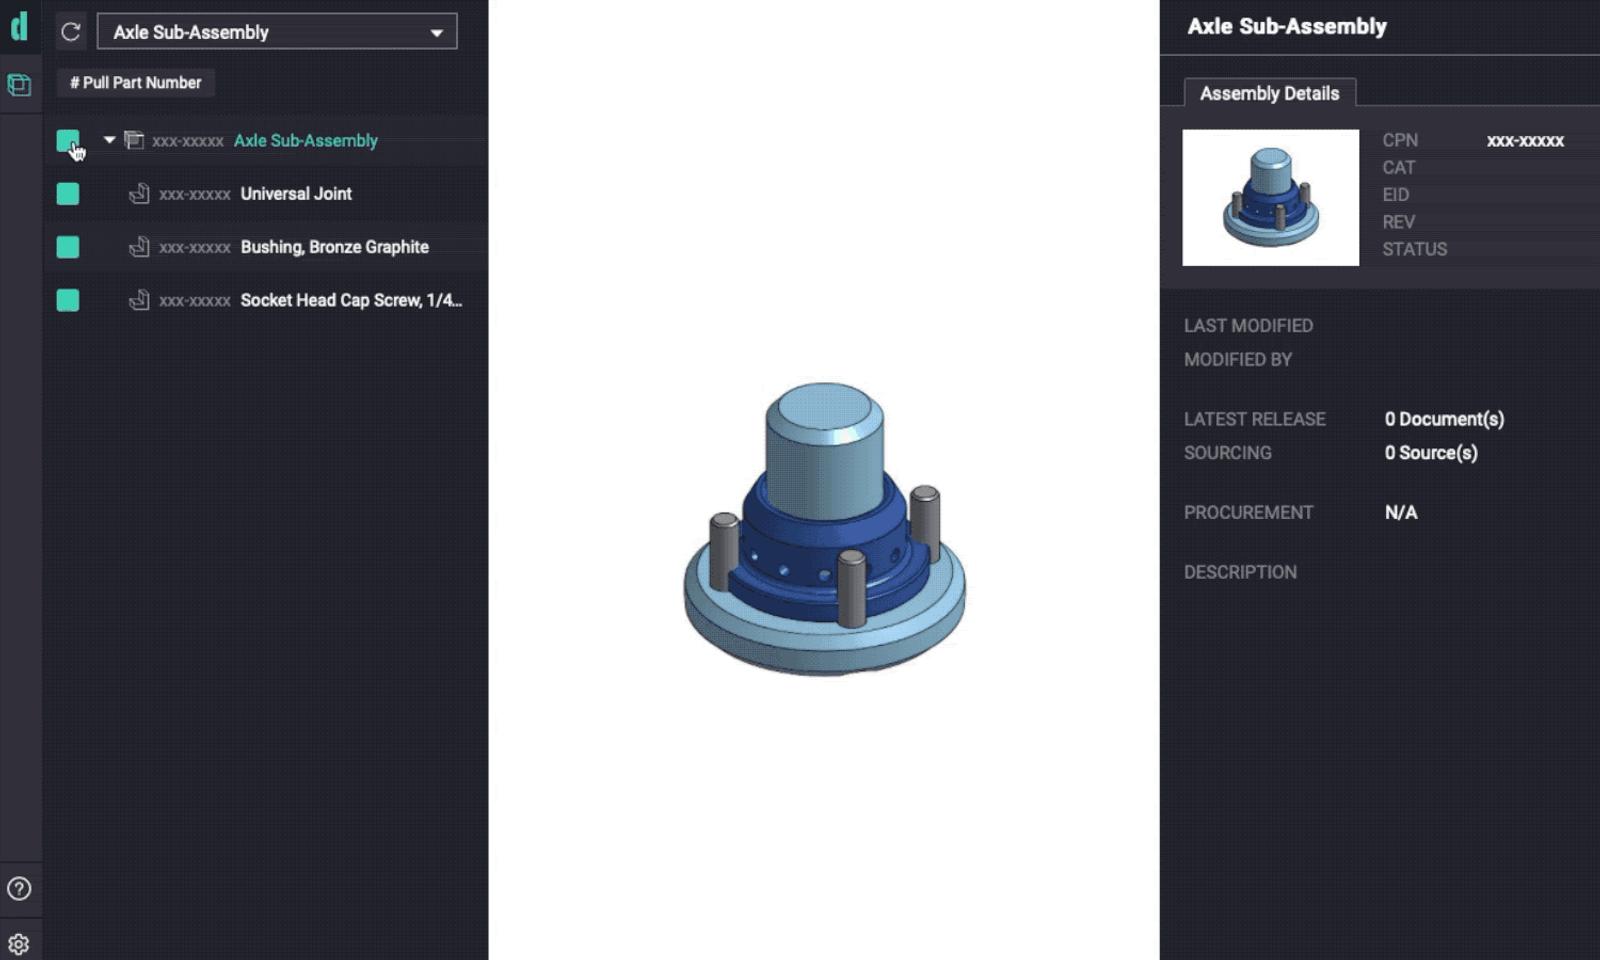Open the Axle Sub-Assembly dropdown selector

coord(277,32)
